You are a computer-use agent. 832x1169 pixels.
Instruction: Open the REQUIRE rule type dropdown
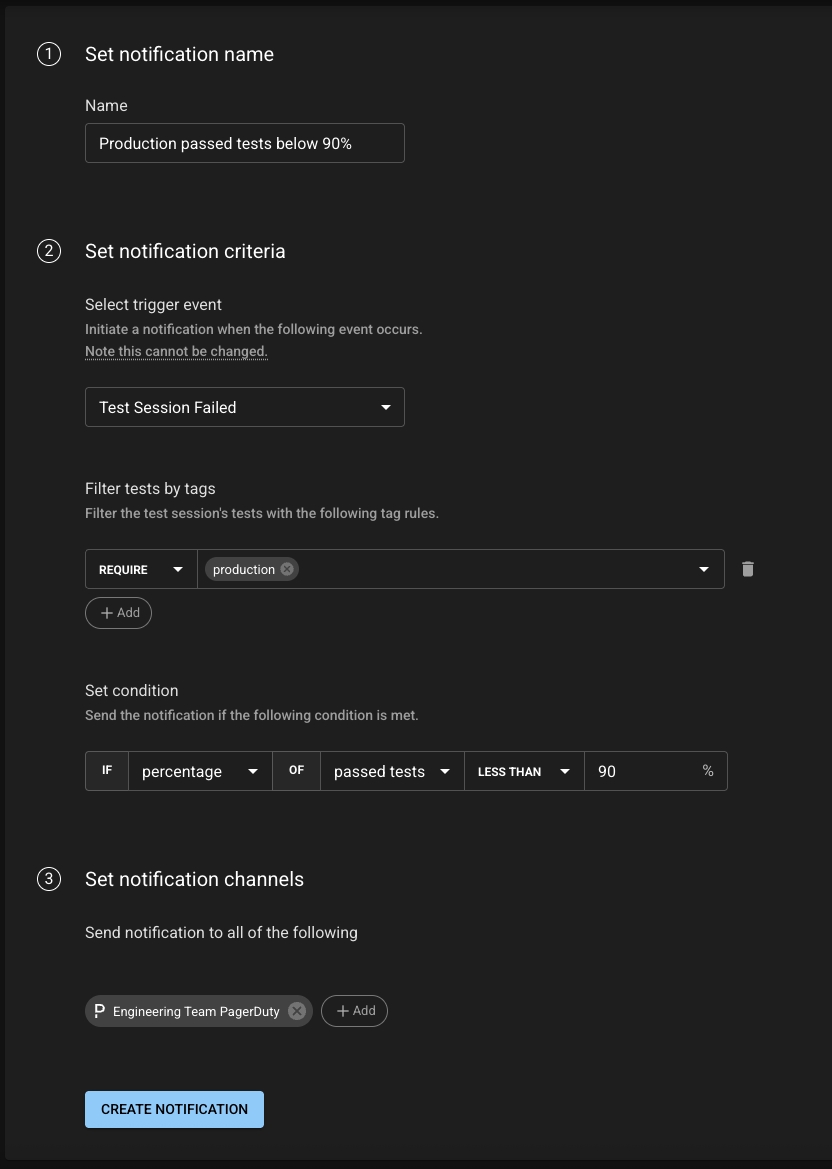(141, 569)
